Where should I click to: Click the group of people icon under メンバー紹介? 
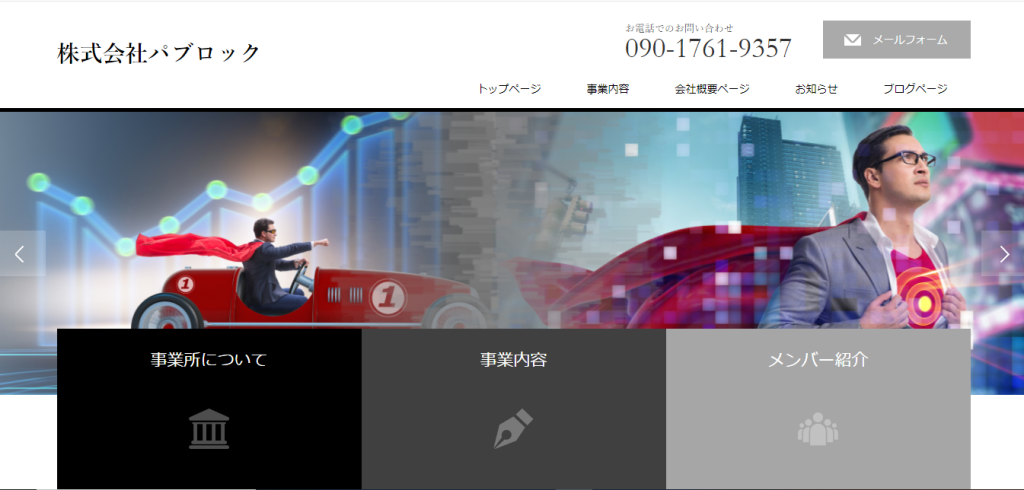point(817,429)
